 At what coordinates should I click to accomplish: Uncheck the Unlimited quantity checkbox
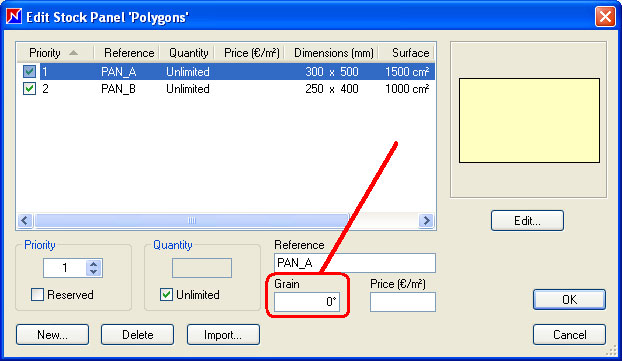click(166, 295)
